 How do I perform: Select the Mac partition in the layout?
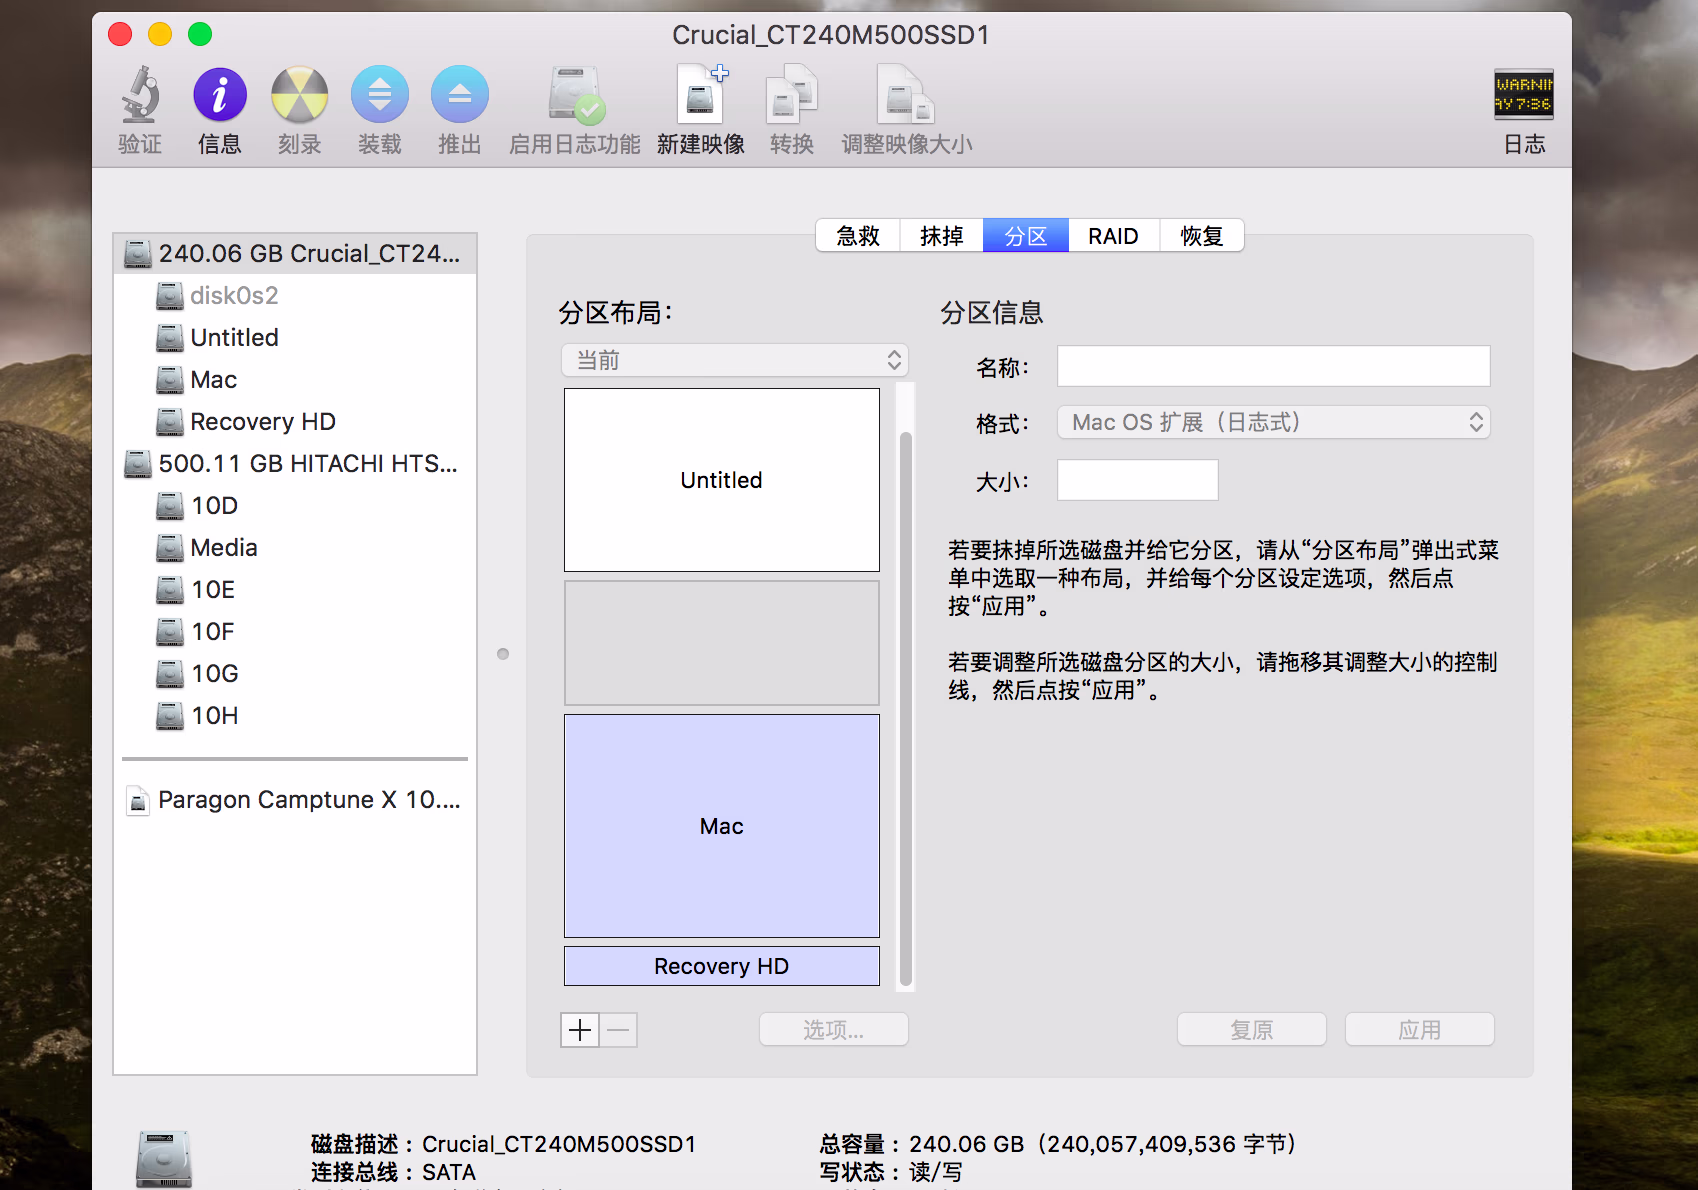pos(721,826)
